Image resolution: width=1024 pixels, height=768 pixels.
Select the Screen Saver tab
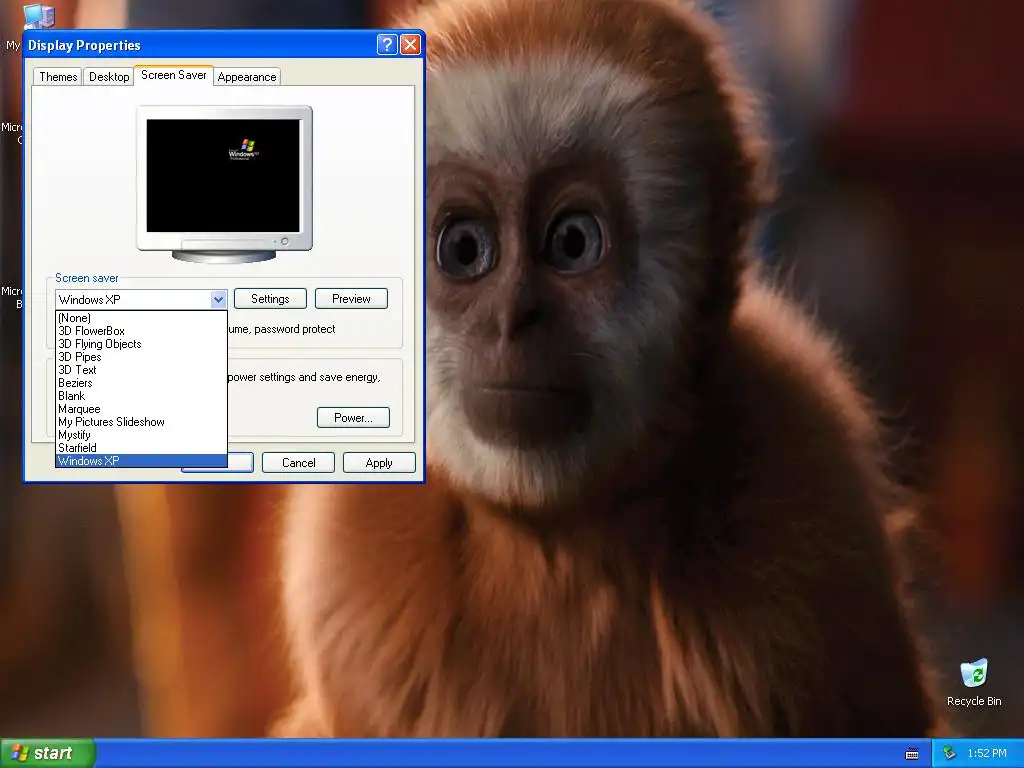coord(174,75)
